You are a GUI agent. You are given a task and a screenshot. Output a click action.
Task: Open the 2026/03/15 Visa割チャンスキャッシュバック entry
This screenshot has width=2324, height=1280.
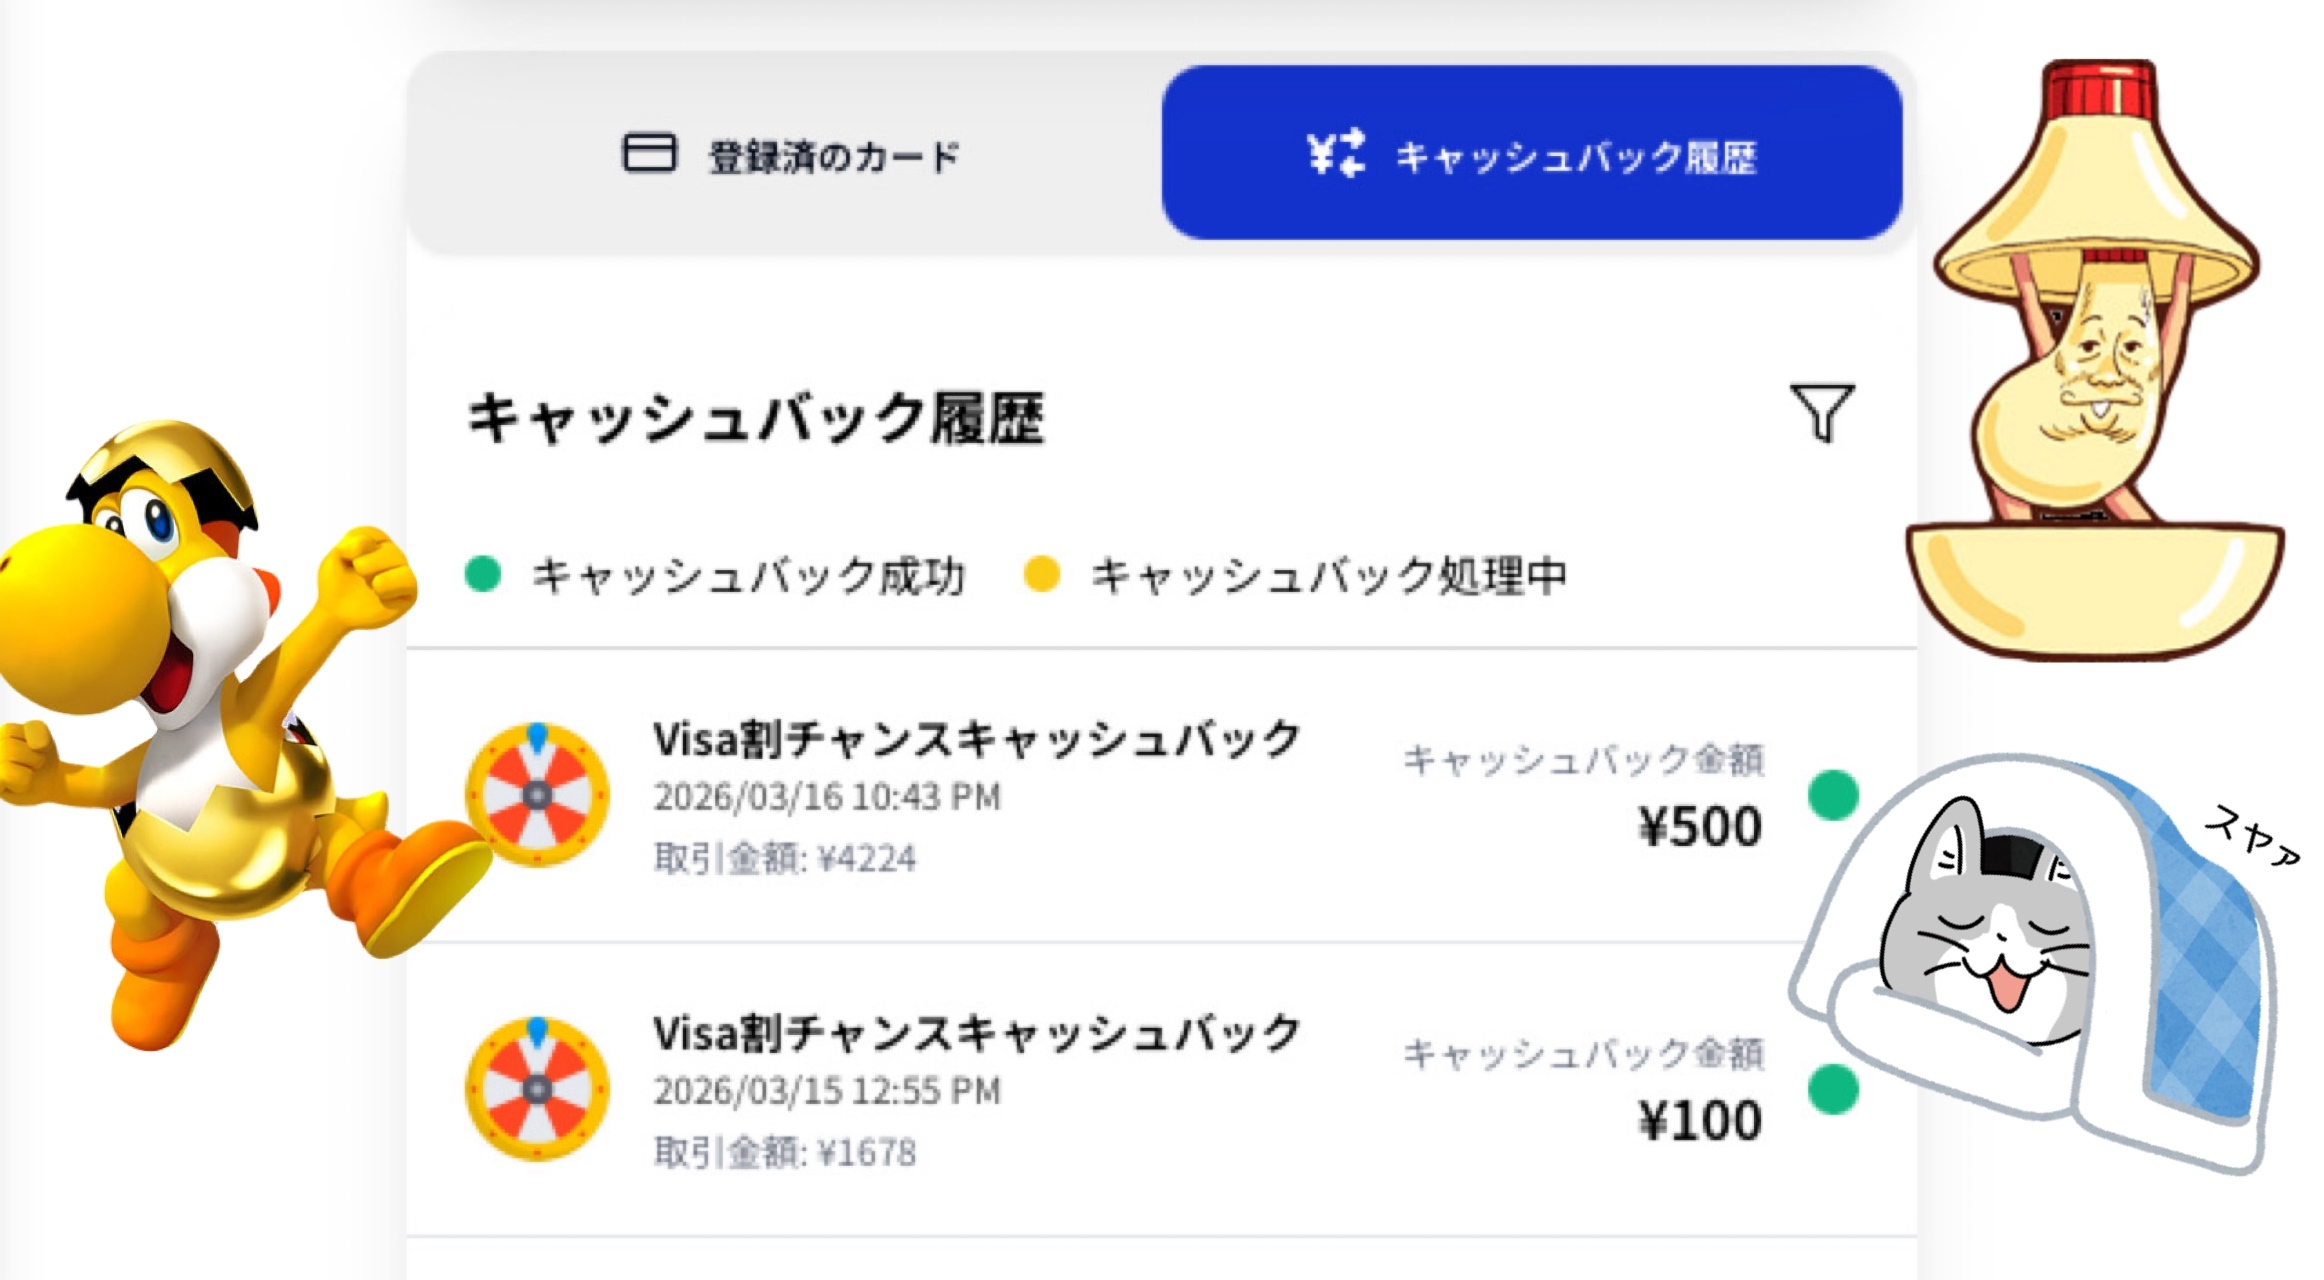point(975,1034)
